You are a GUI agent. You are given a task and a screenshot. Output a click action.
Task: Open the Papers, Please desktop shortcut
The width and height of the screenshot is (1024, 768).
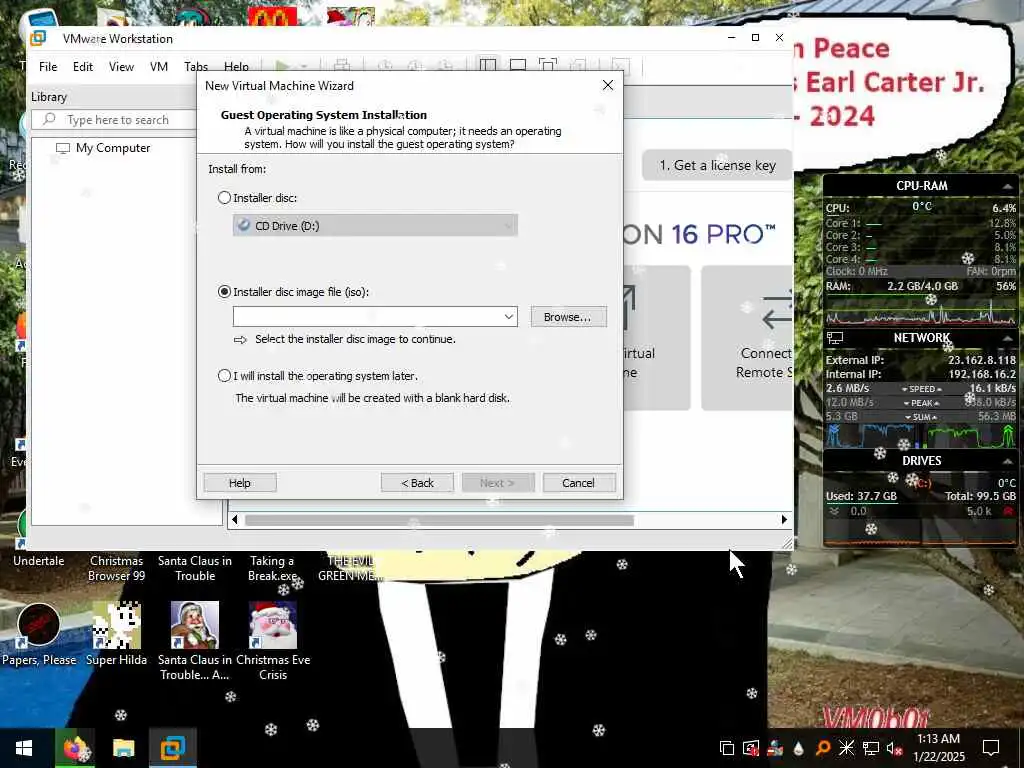[39, 635]
